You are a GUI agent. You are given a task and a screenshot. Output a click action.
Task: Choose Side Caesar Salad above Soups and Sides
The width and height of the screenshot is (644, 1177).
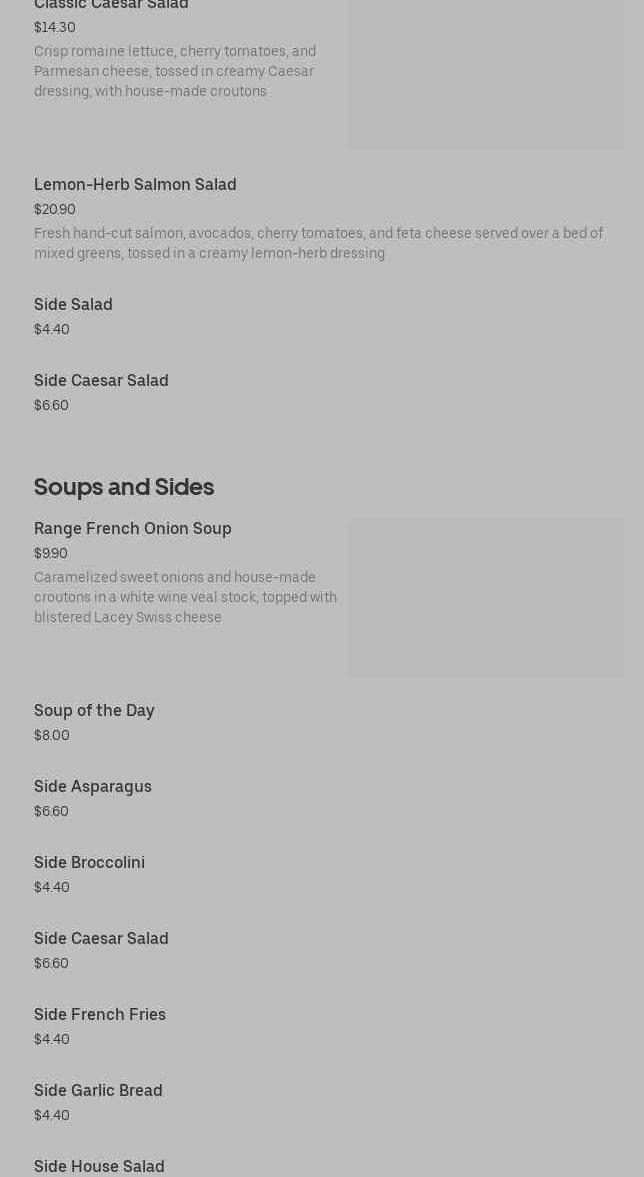pos(101,381)
